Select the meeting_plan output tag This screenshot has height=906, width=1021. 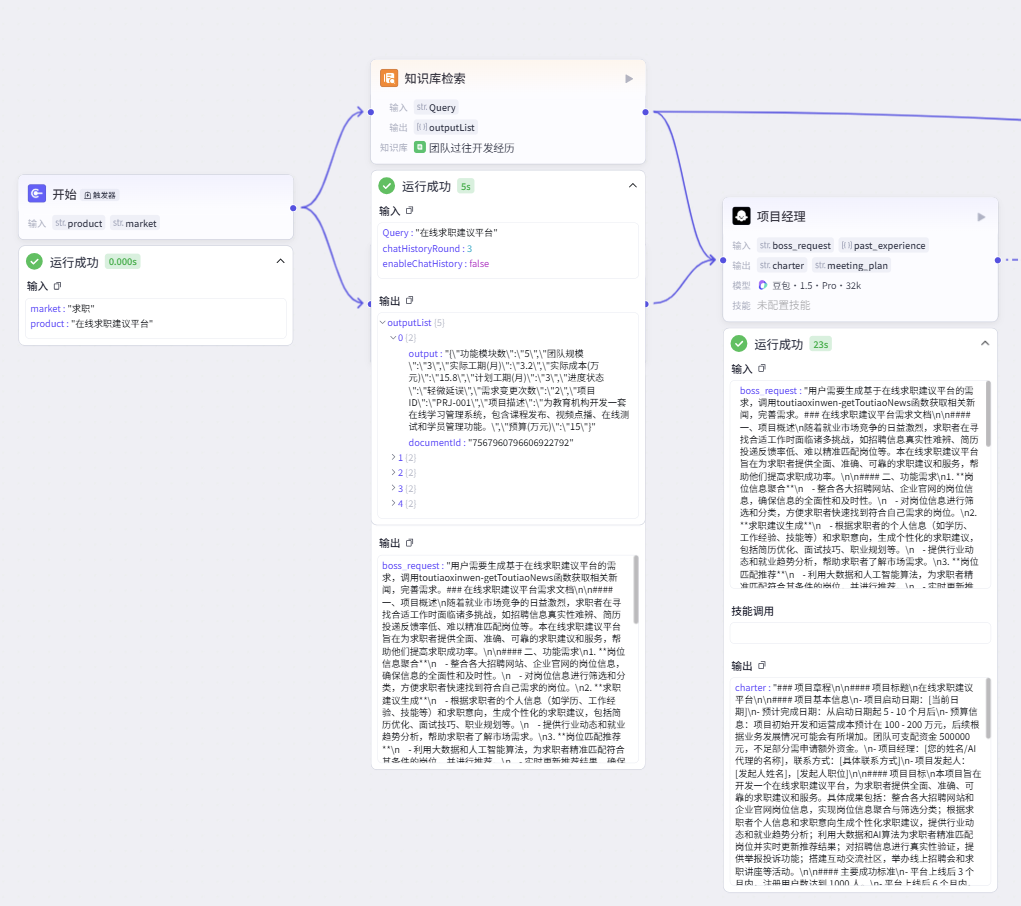point(852,266)
